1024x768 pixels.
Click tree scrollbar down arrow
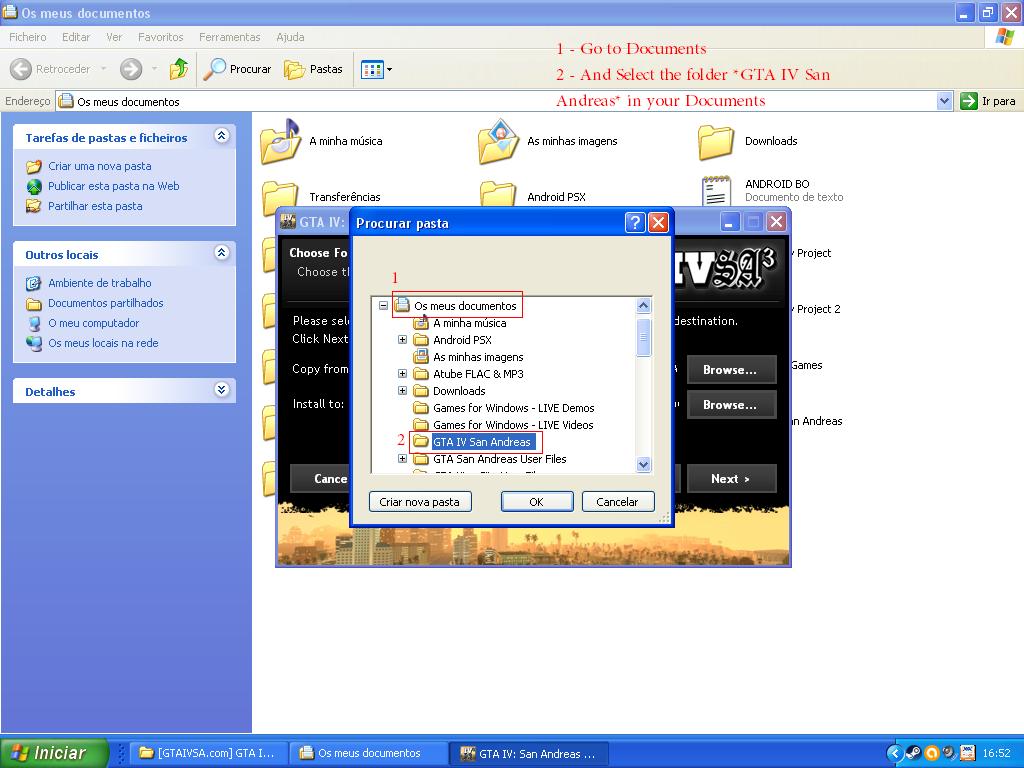(643, 464)
